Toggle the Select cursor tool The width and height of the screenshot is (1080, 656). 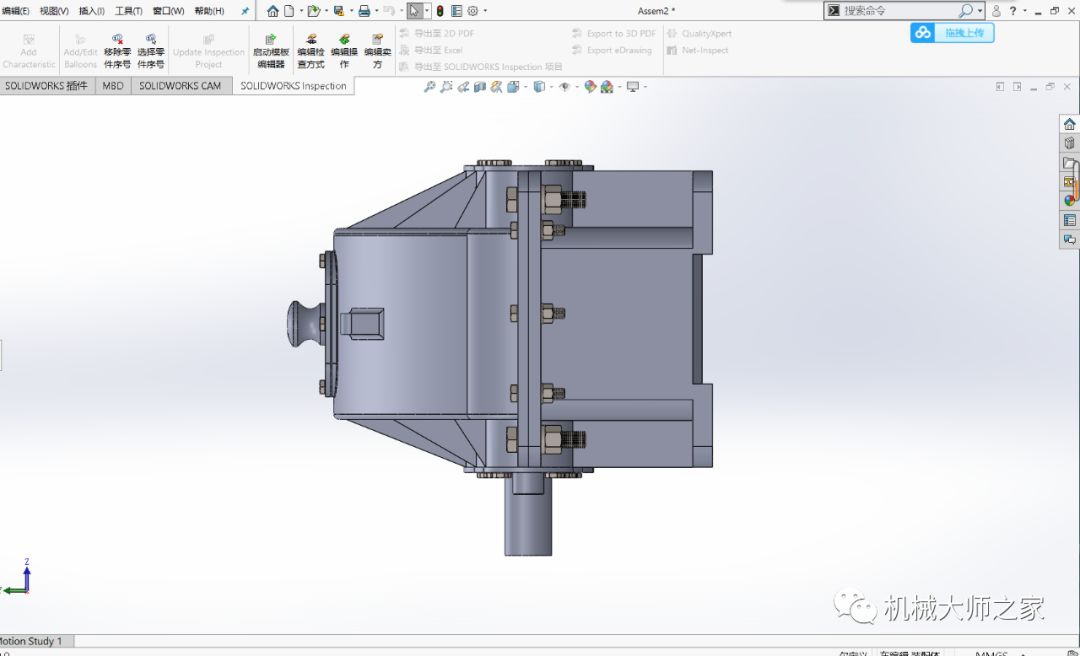tap(414, 11)
